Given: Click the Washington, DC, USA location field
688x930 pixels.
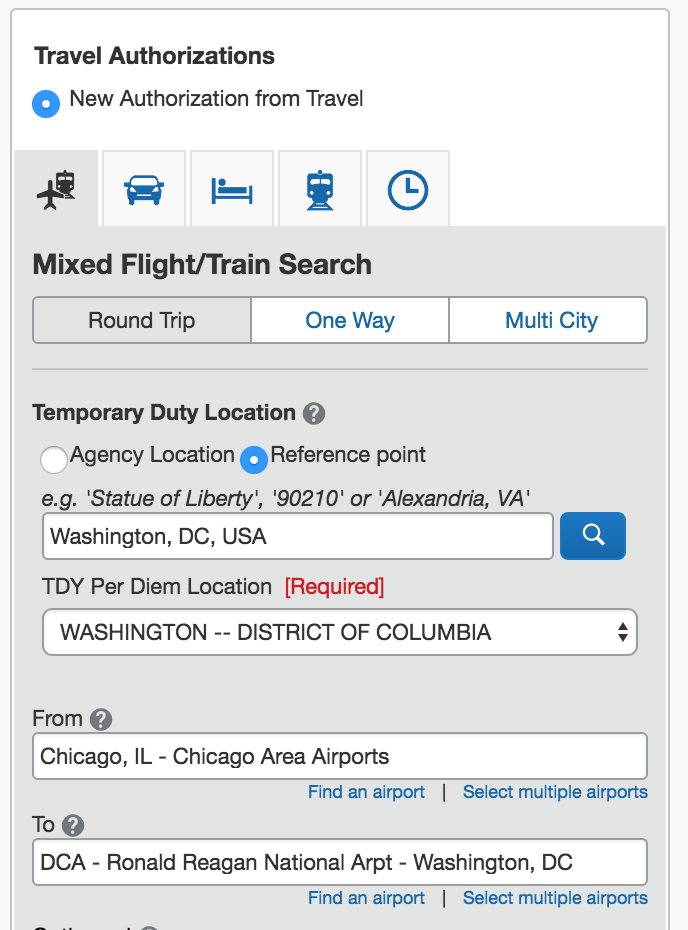Looking at the screenshot, I should click(297, 536).
